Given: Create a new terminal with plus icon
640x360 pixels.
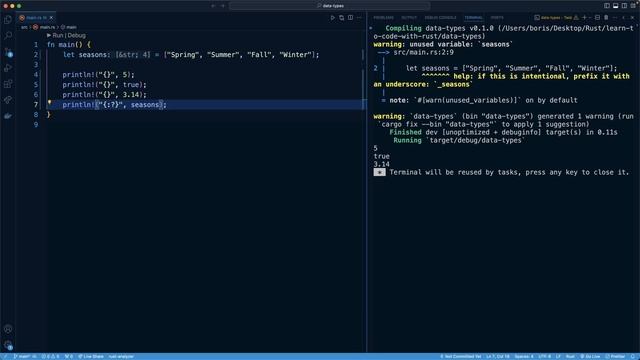Looking at the screenshot, I should click(x=584, y=18).
